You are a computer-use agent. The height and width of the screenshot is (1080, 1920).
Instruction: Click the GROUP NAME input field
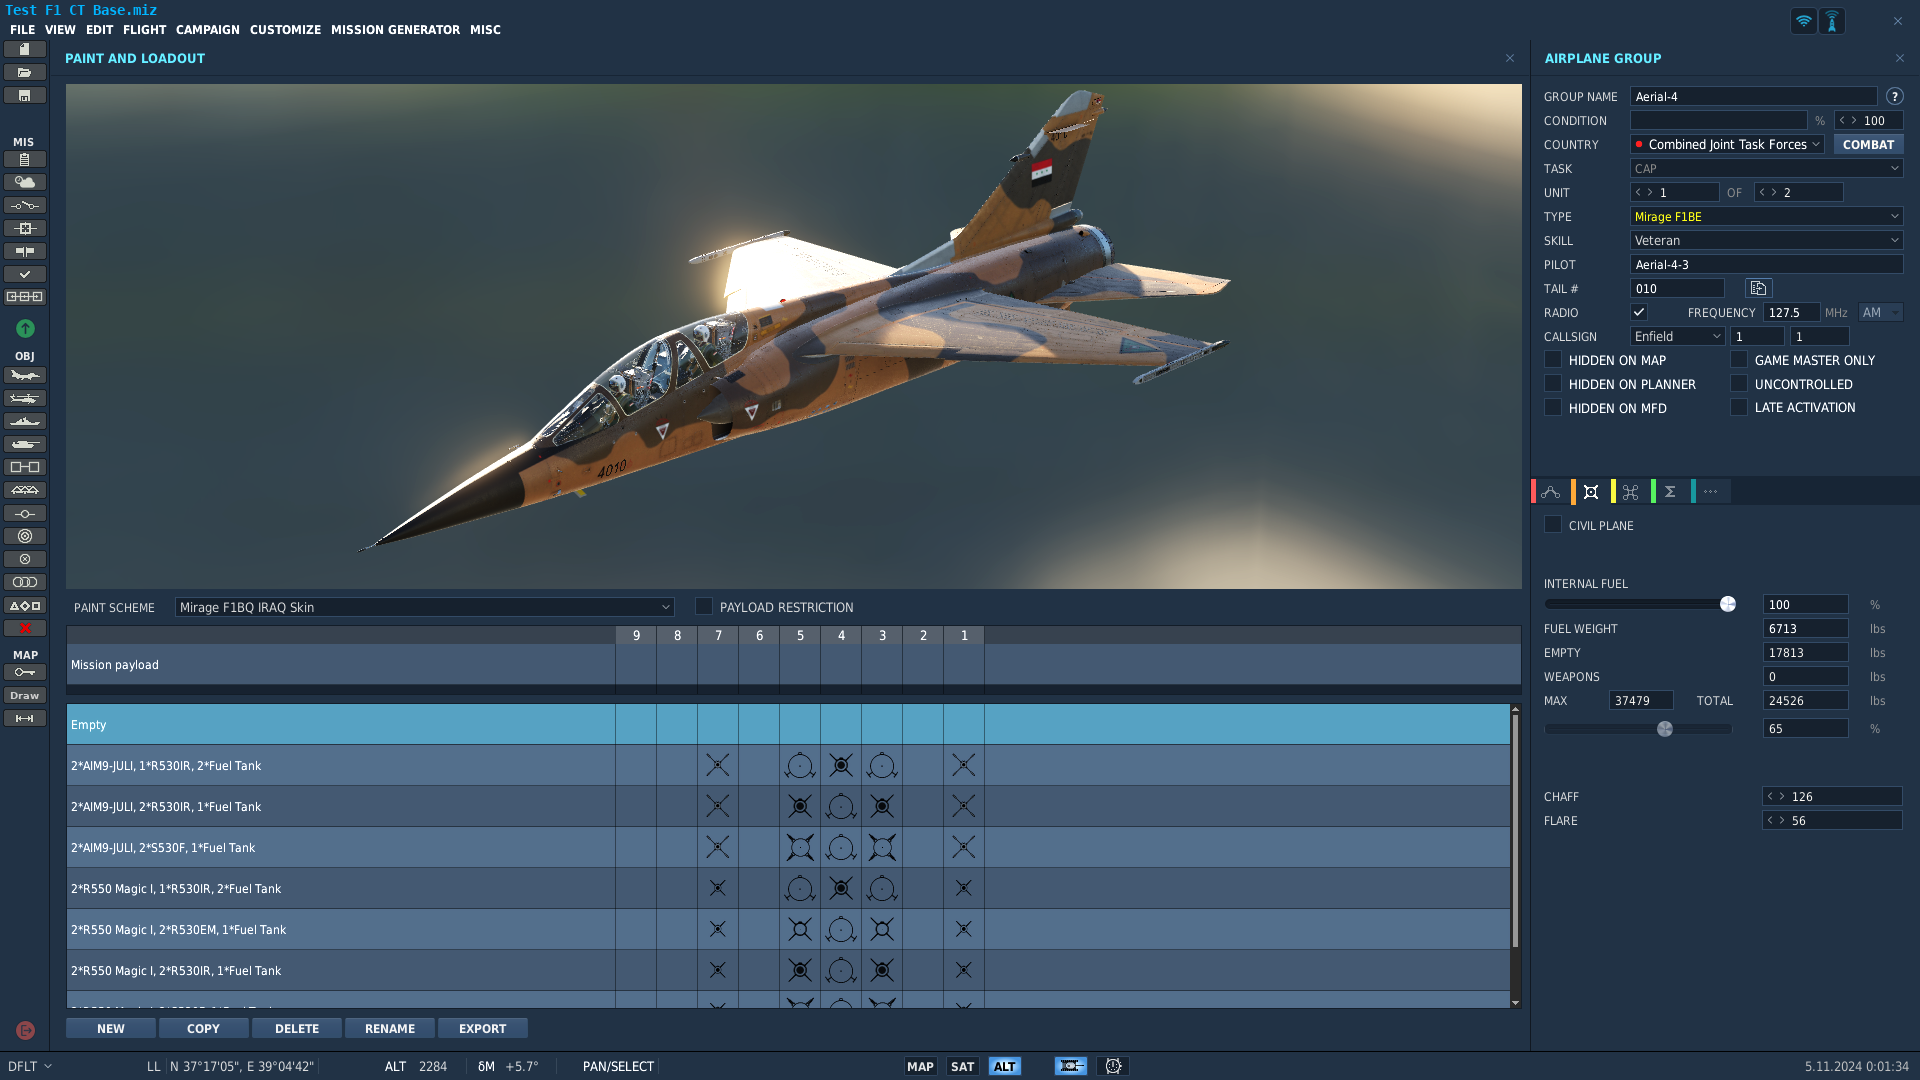coord(1753,96)
